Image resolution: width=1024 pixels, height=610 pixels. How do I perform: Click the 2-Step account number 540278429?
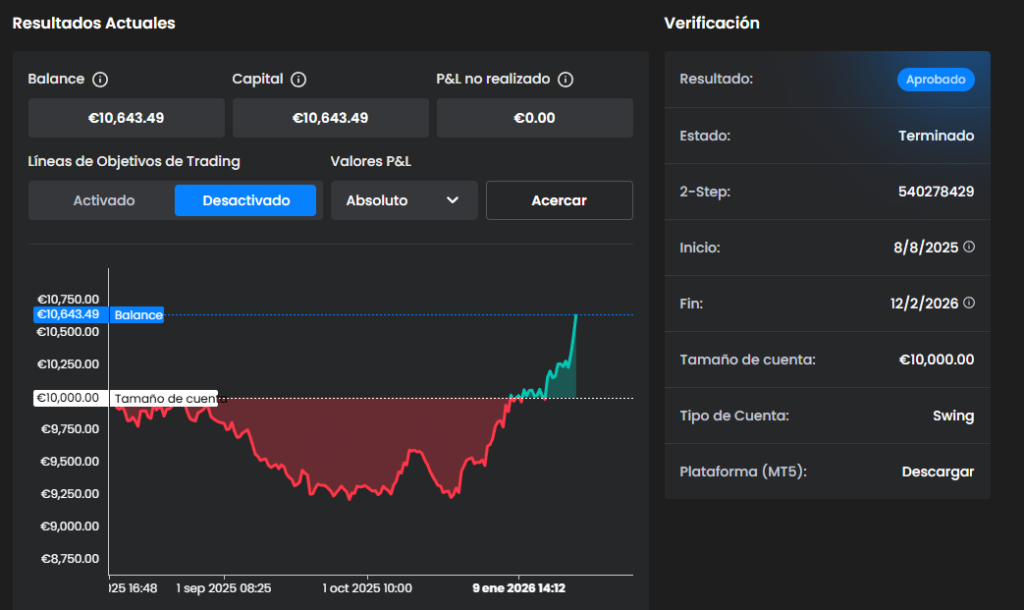(x=935, y=191)
